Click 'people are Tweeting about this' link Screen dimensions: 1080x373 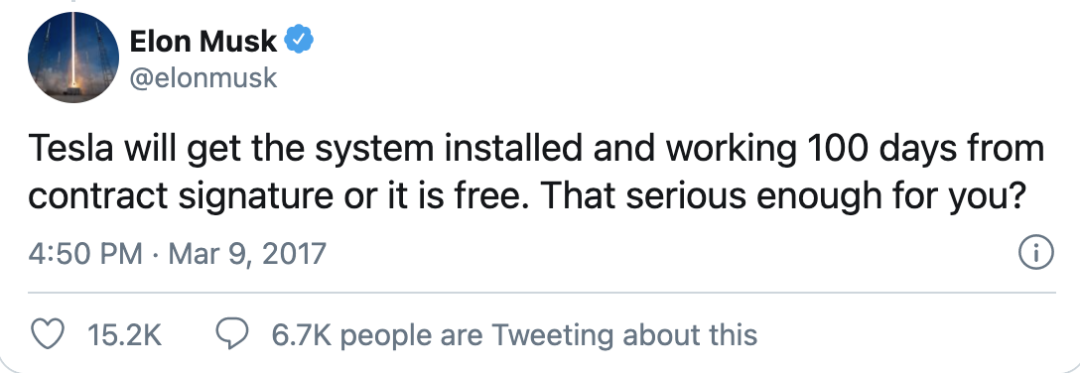coord(548,335)
